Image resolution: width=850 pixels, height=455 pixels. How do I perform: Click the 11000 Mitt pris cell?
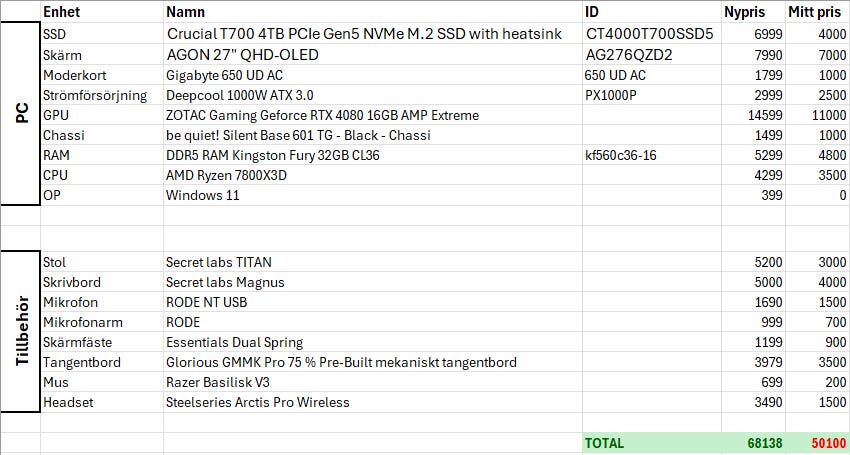click(x=817, y=115)
